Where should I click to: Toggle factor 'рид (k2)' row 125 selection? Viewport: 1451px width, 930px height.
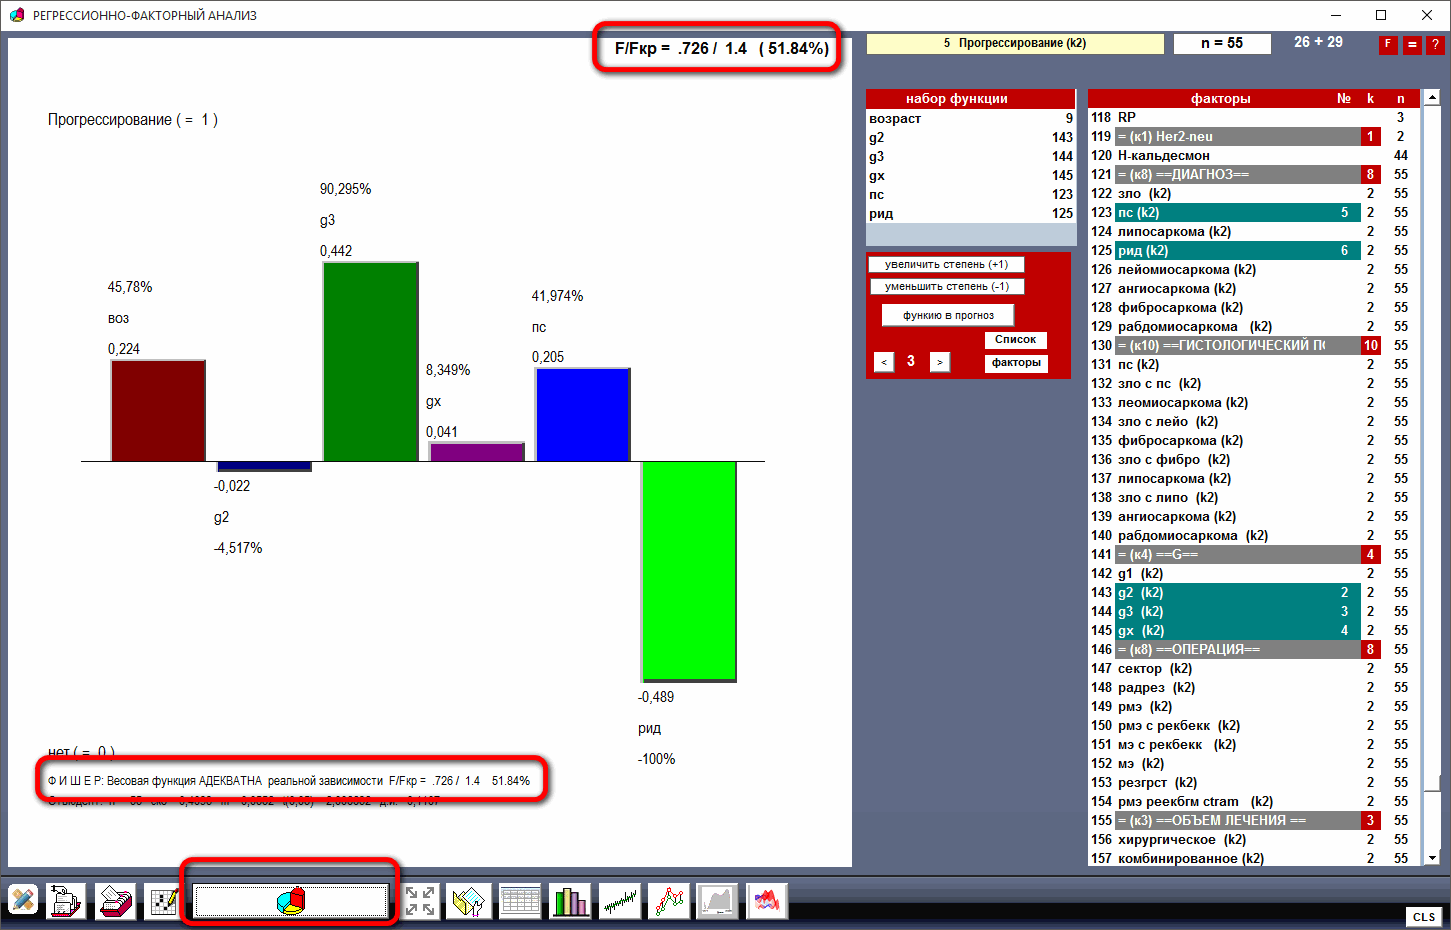(x=1237, y=250)
